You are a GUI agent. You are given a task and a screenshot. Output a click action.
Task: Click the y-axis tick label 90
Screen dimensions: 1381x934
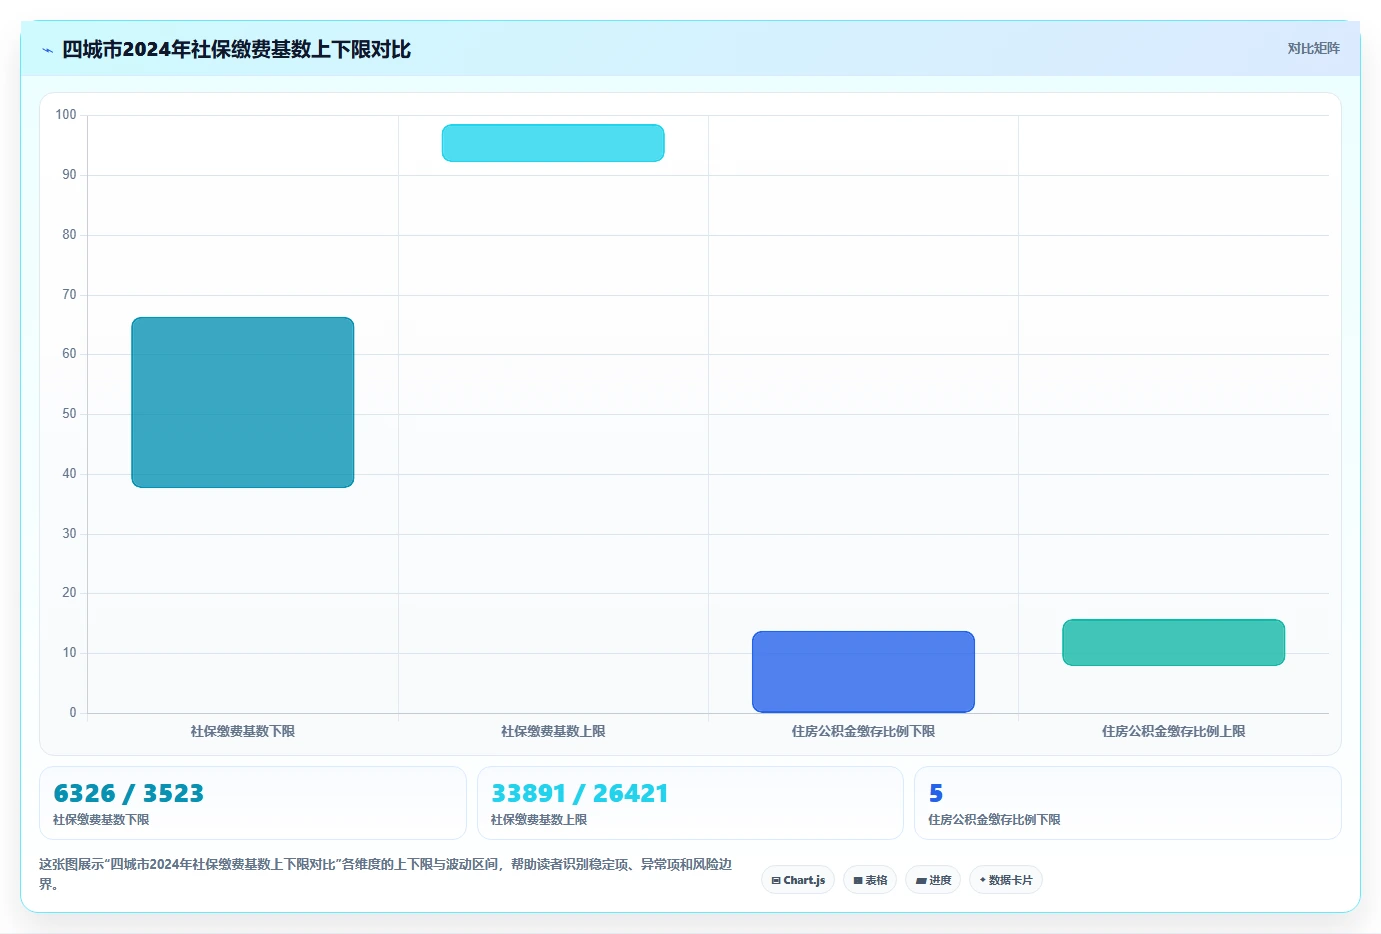tap(69, 175)
